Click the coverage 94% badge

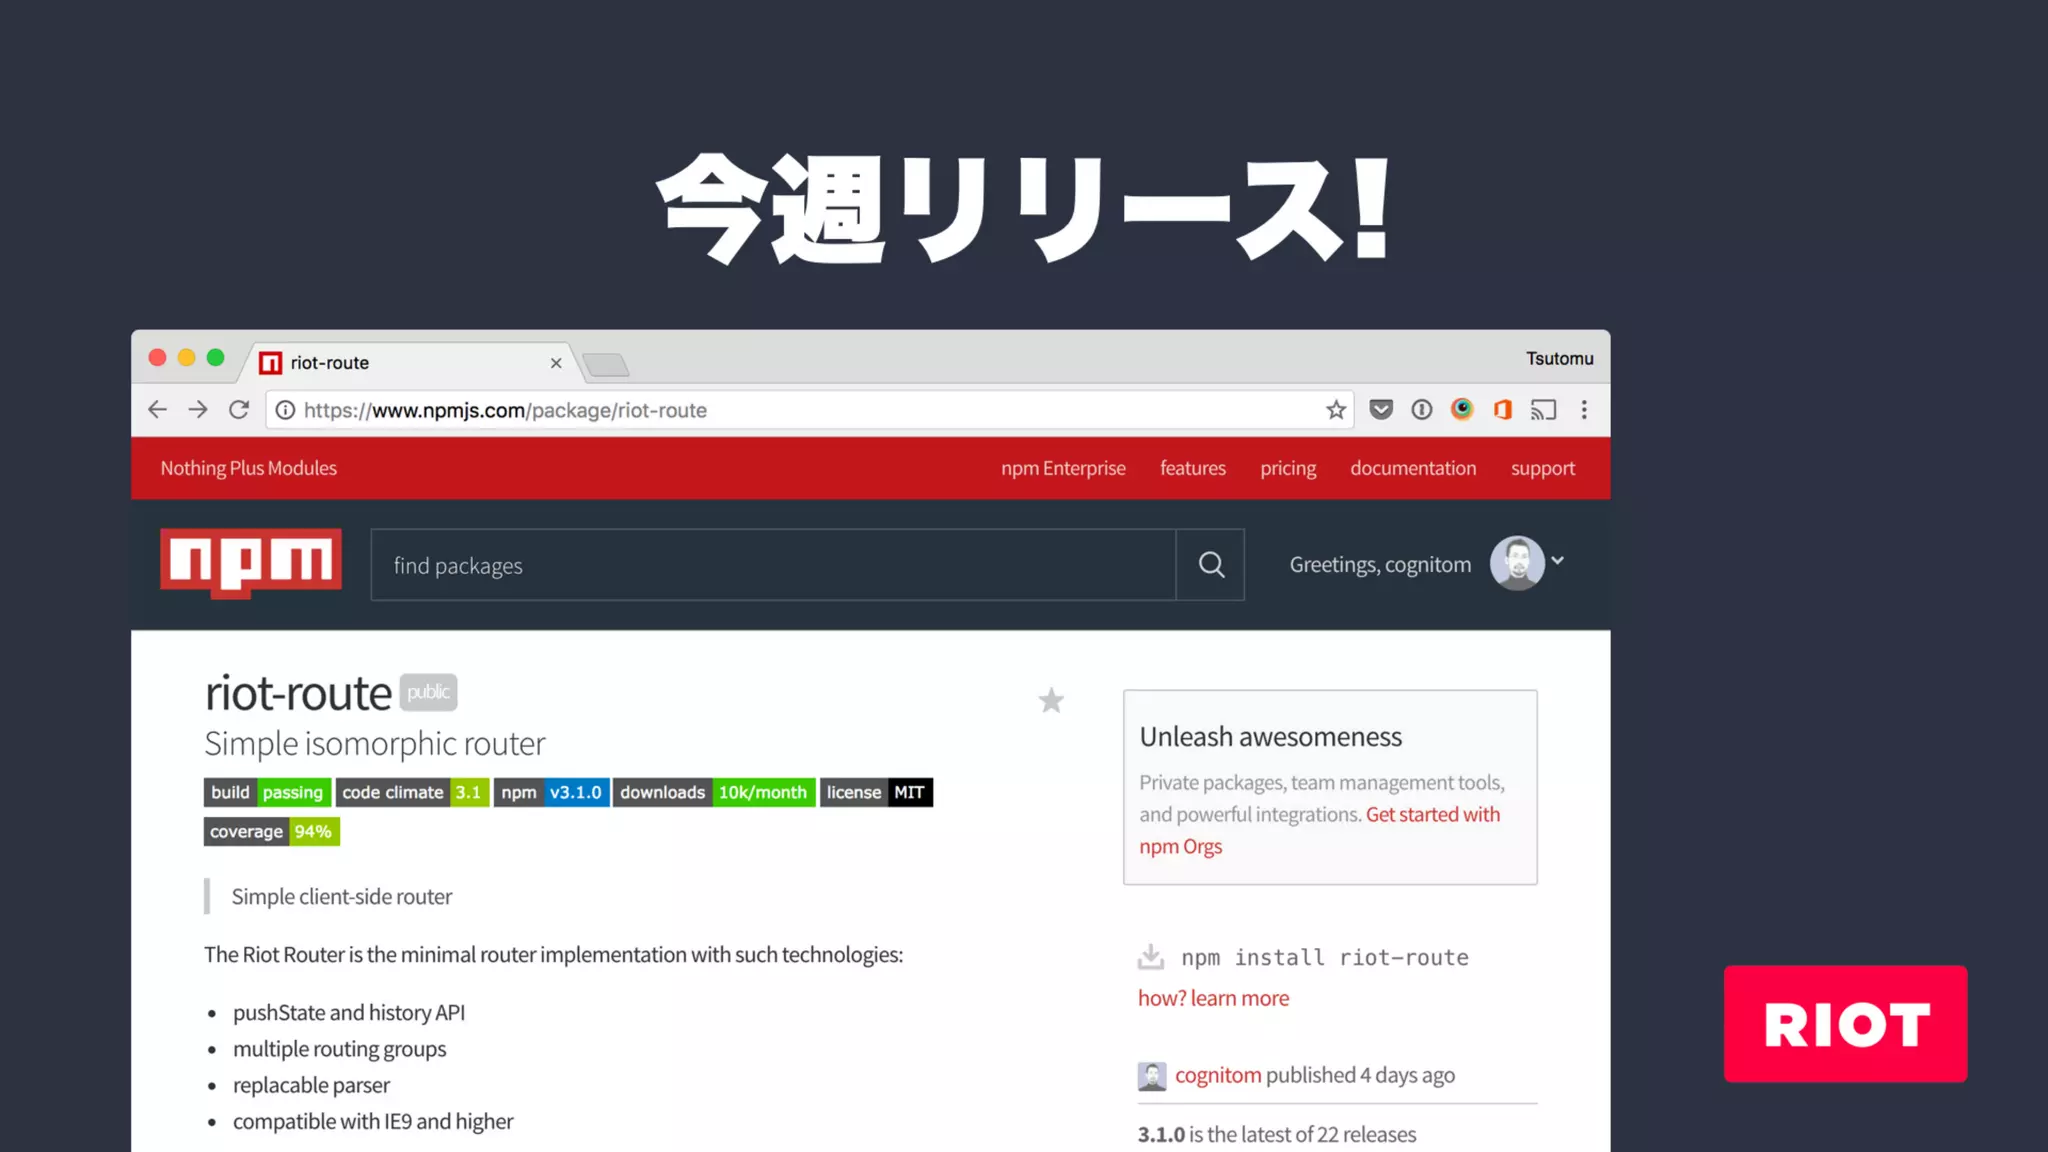pos(272,832)
